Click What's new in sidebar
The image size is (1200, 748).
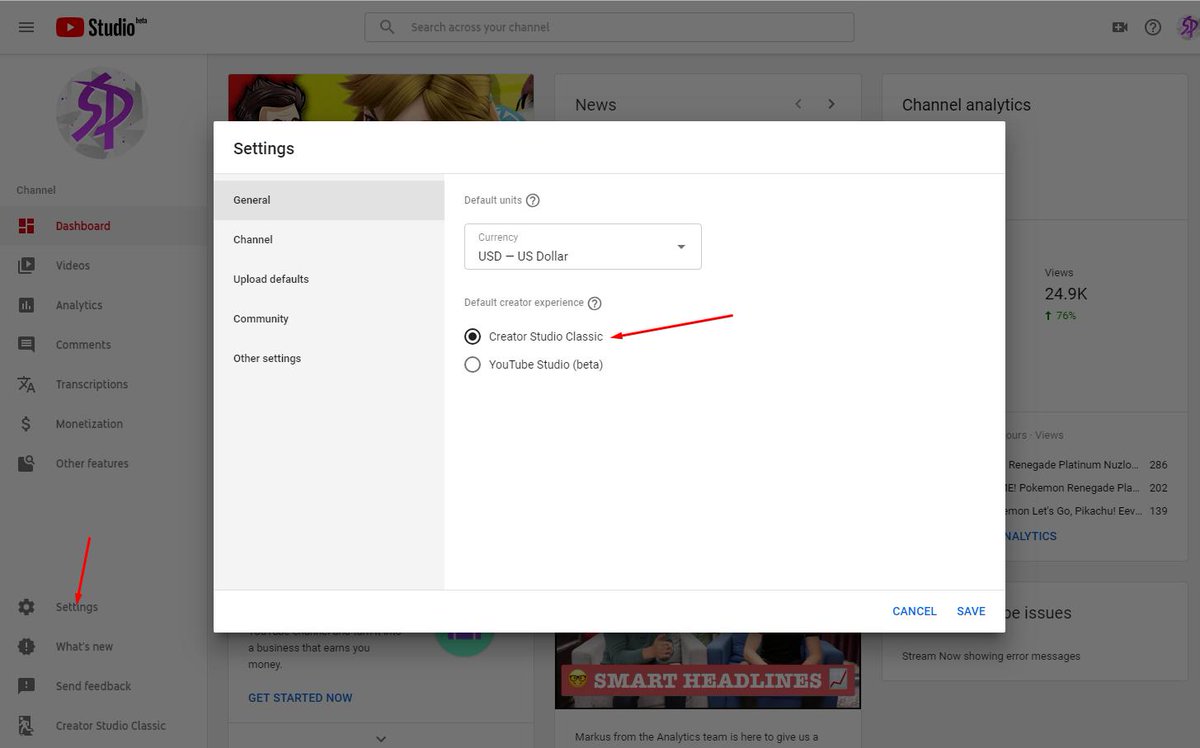[x=84, y=647]
